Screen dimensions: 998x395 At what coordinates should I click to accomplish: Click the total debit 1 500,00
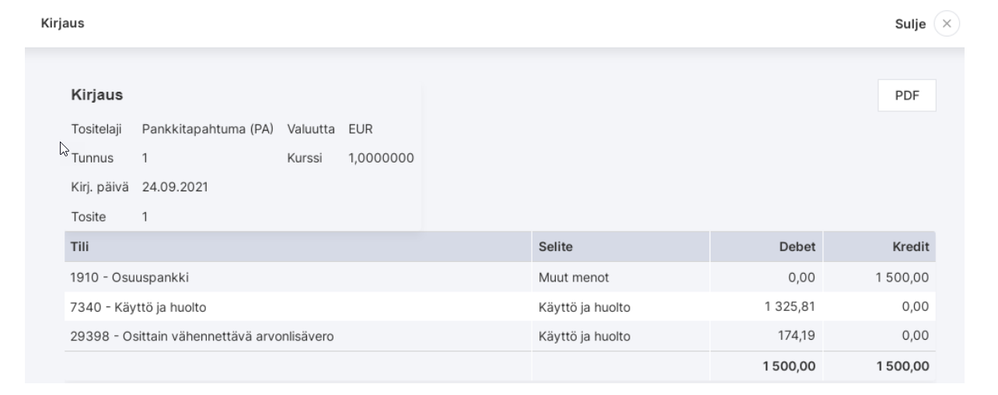click(789, 366)
